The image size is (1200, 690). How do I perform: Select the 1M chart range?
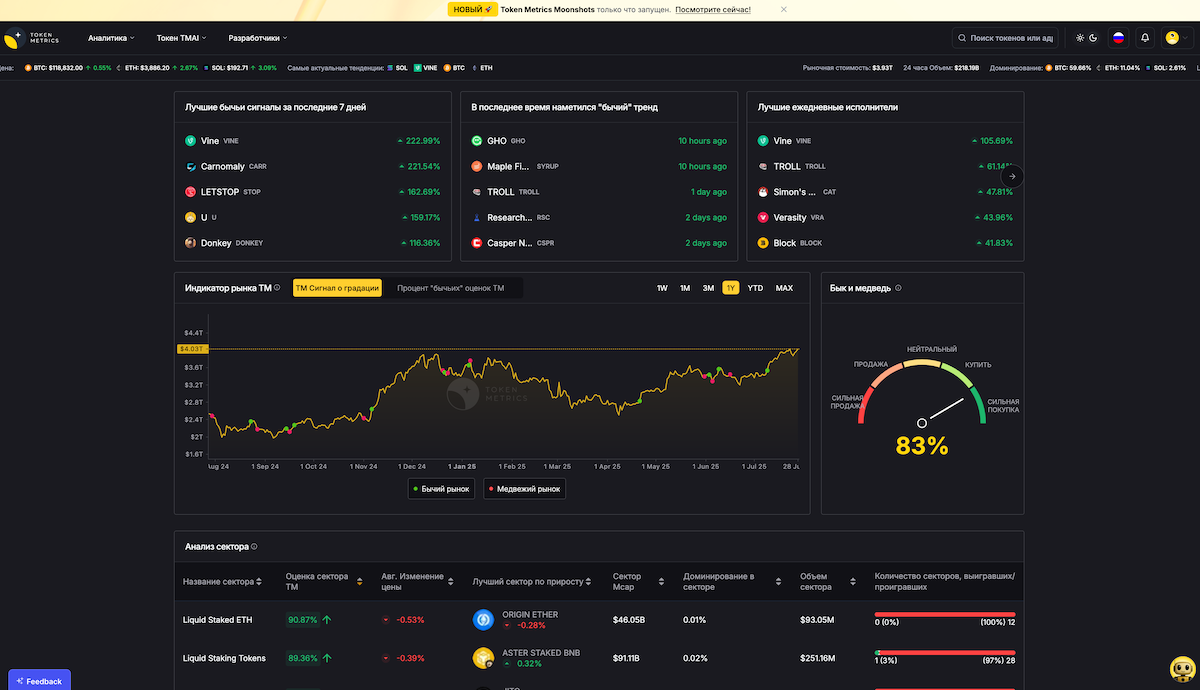pyautogui.click(x=685, y=288)
